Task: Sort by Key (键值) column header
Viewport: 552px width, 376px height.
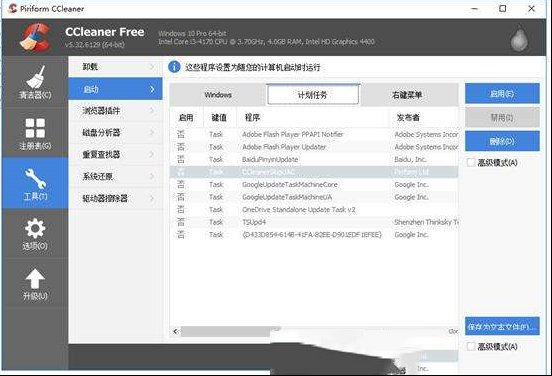Action: 219,118
